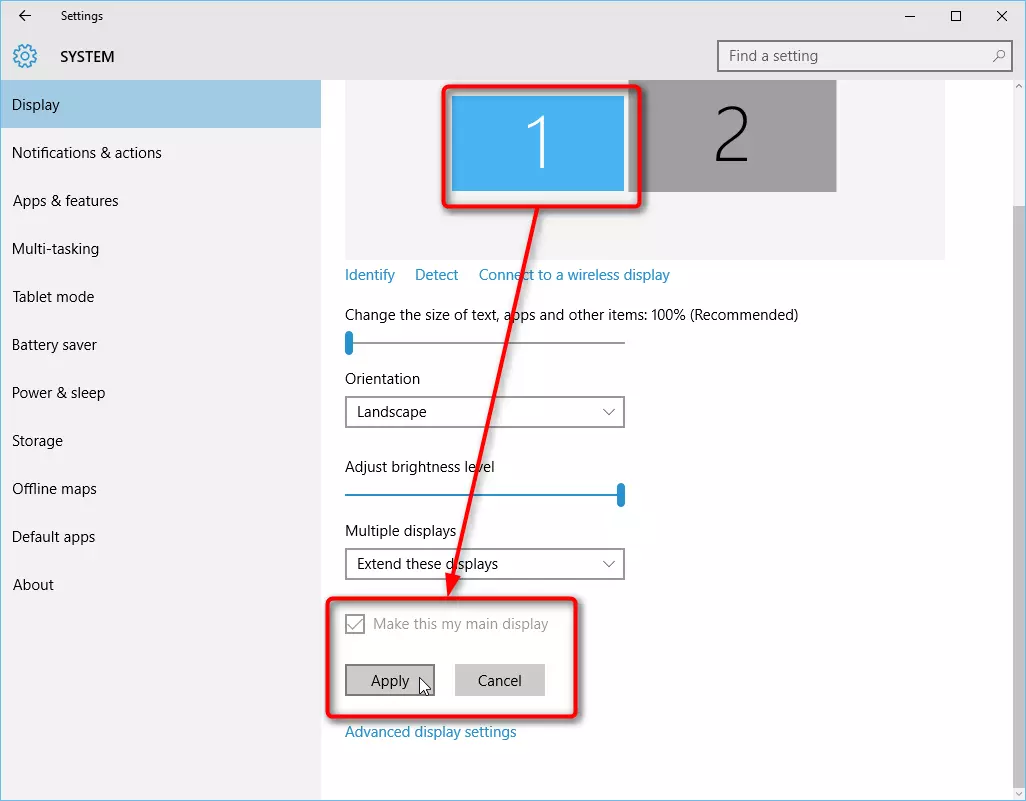Open Advanced display settings link
Image resolution: width=1026 pixels, height=801 pixels.
pos(431,732)
